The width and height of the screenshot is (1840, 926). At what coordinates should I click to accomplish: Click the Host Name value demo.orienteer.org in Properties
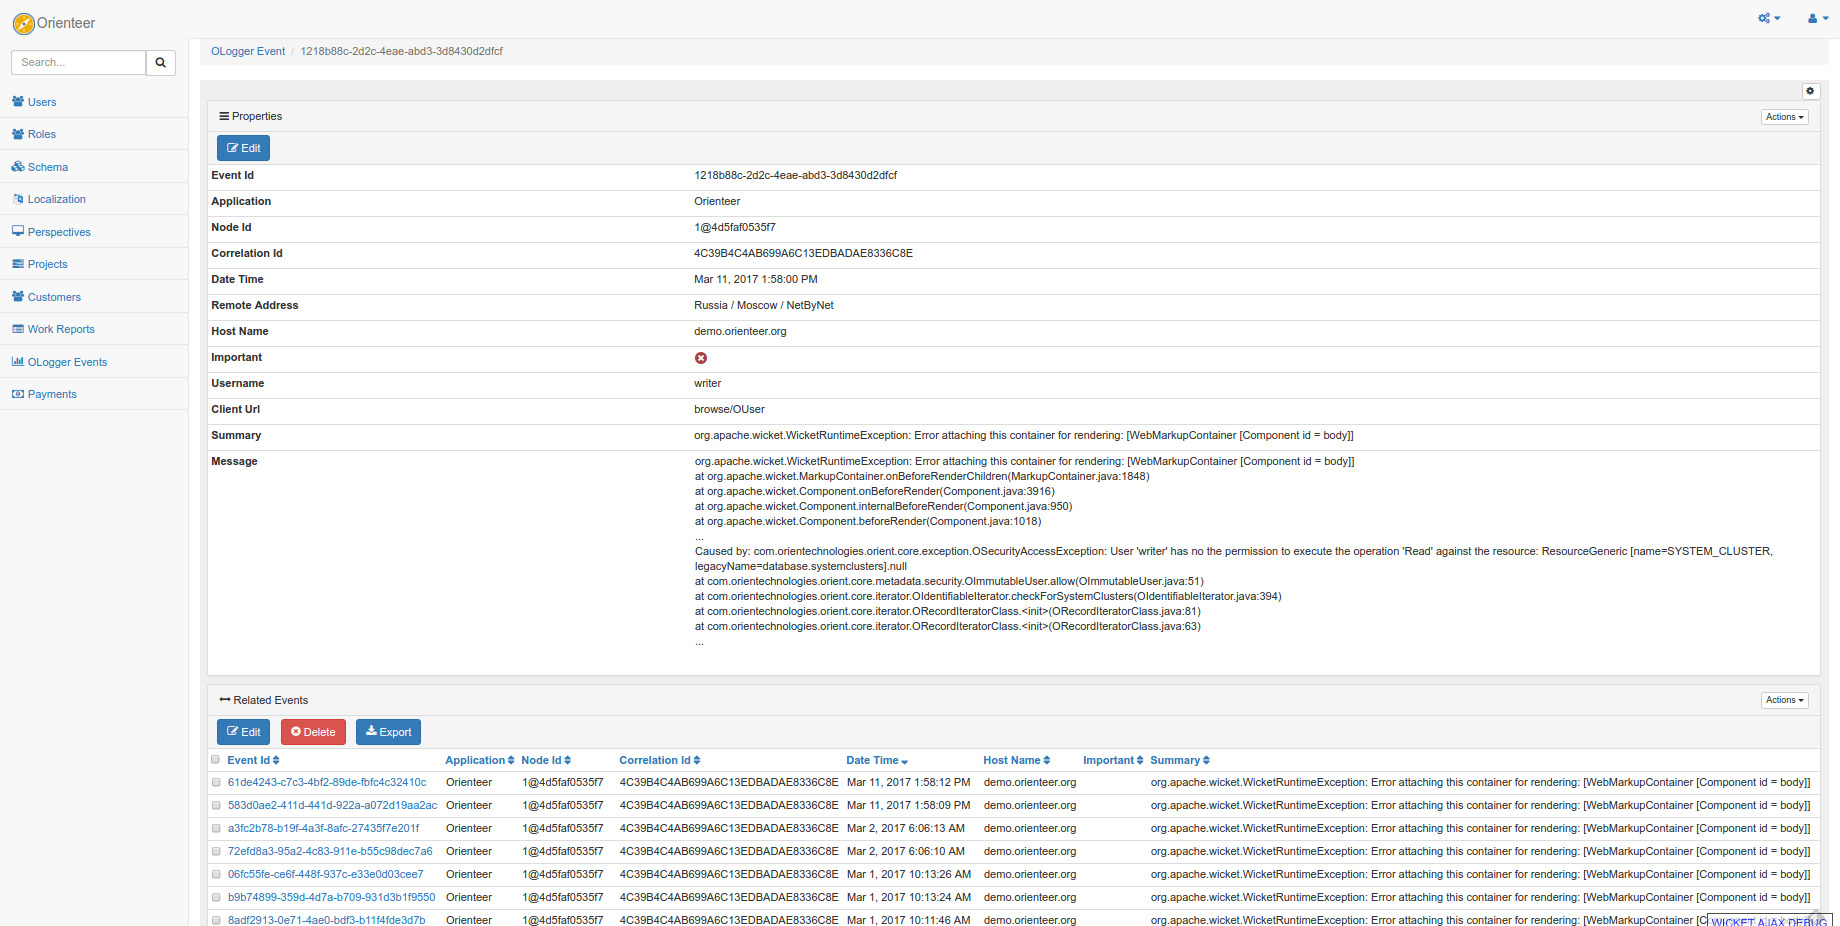pyautogui.click(x=740, y=332)
